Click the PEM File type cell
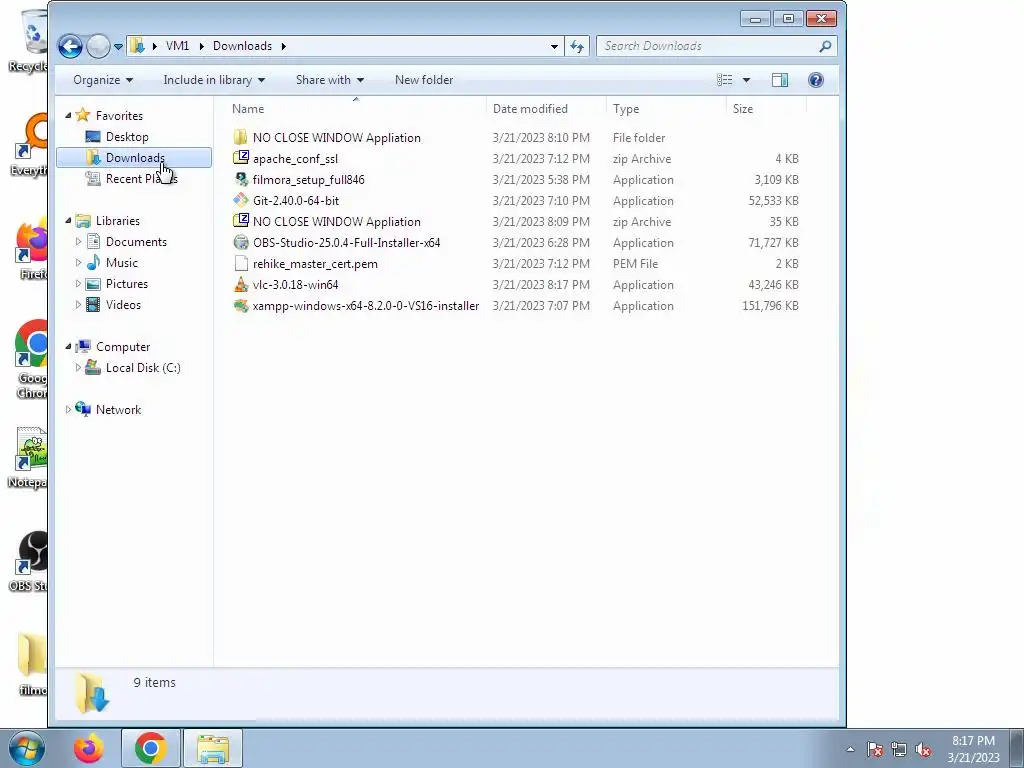 (635, 263)
